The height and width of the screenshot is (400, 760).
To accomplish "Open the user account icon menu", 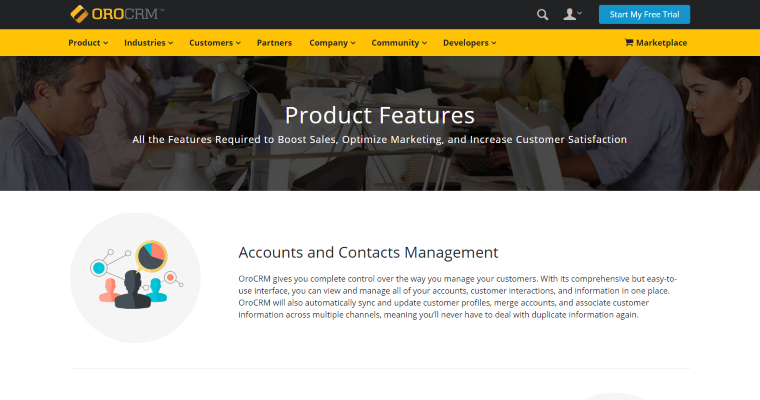I will click(x=572, y=15).
